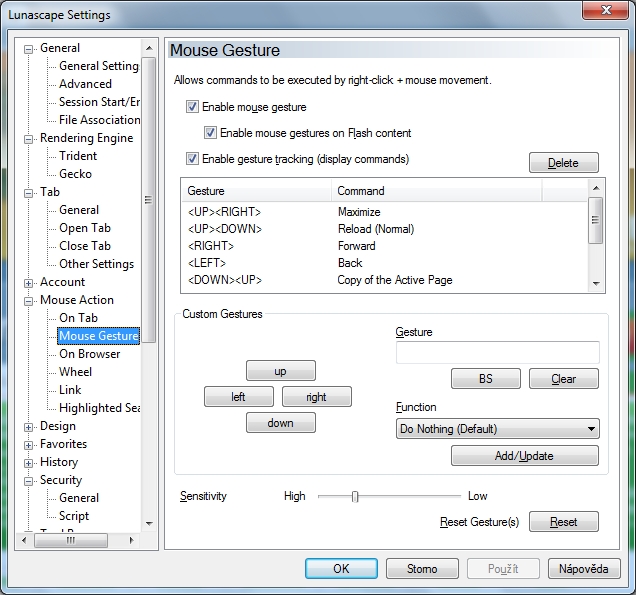Viewport: 636px width, 595px height.
Task: Sort list by Command column header
Action: [436, 191]
